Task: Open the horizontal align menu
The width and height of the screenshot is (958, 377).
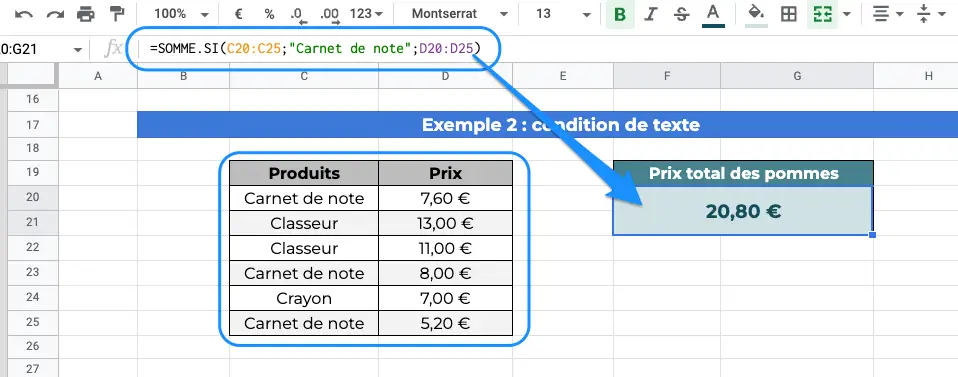Action: click(888, 14)
